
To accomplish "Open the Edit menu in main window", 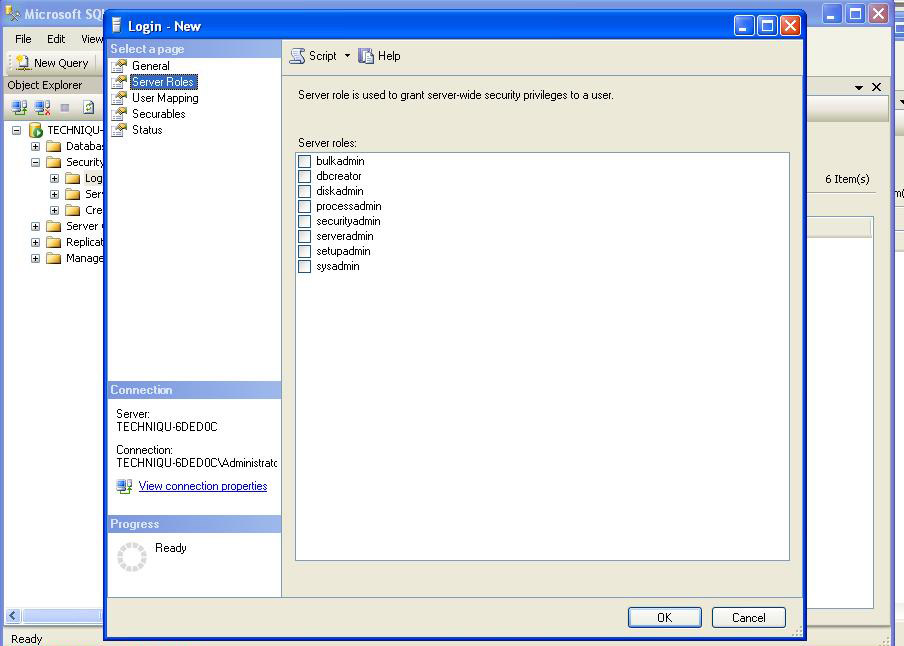I will point(56,39).
